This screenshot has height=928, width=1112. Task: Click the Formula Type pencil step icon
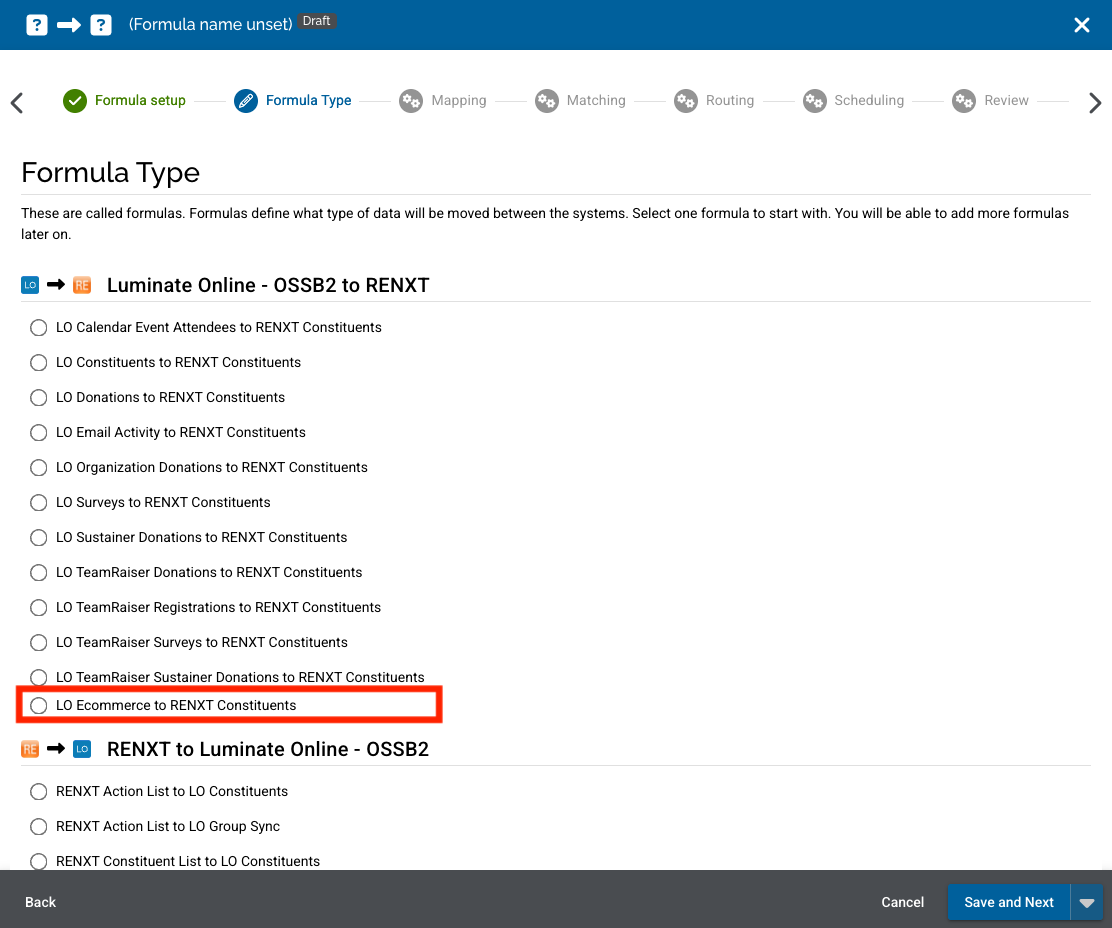point(246,101)
